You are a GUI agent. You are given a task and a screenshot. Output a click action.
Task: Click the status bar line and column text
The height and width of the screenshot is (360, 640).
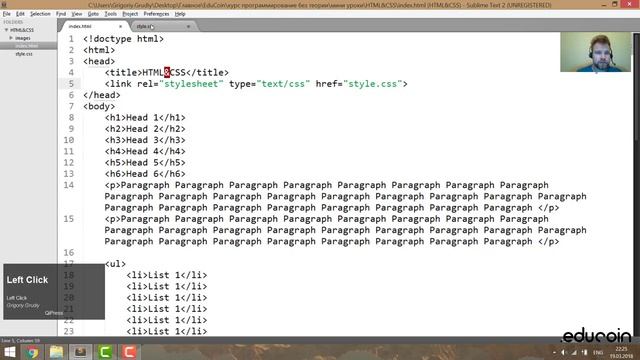20,340
